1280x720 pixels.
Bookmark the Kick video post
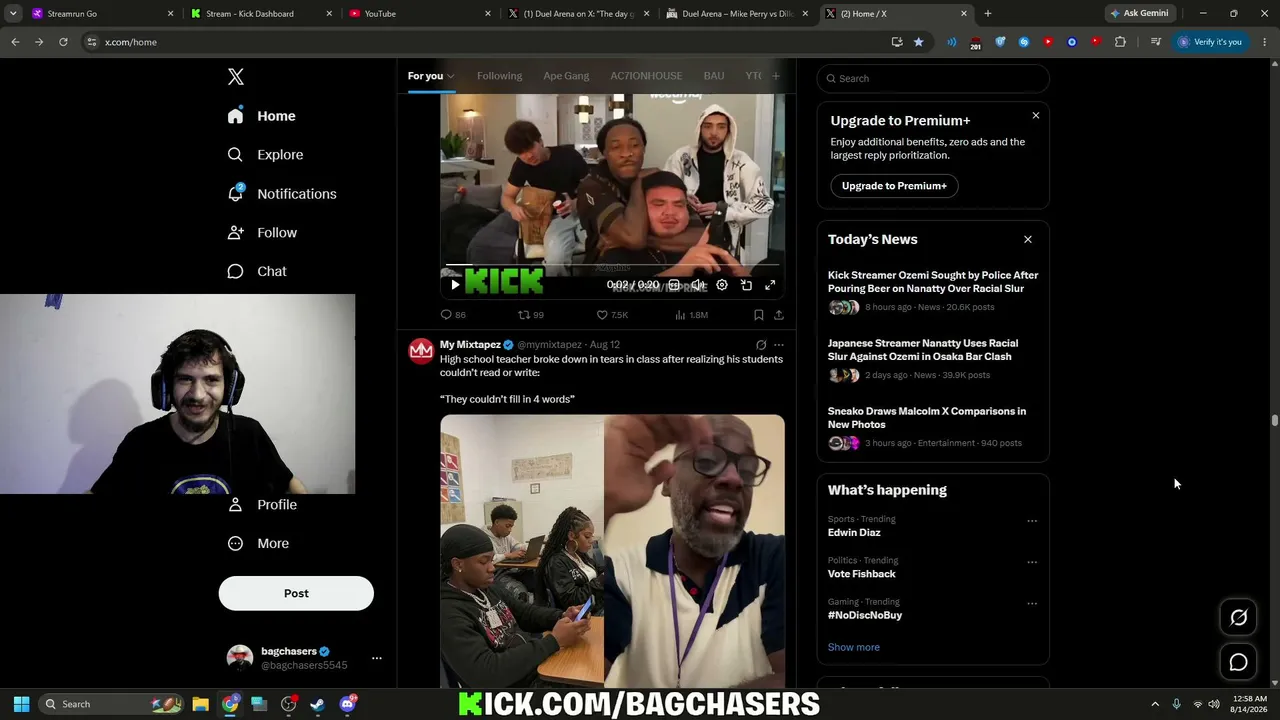(759, 315)
